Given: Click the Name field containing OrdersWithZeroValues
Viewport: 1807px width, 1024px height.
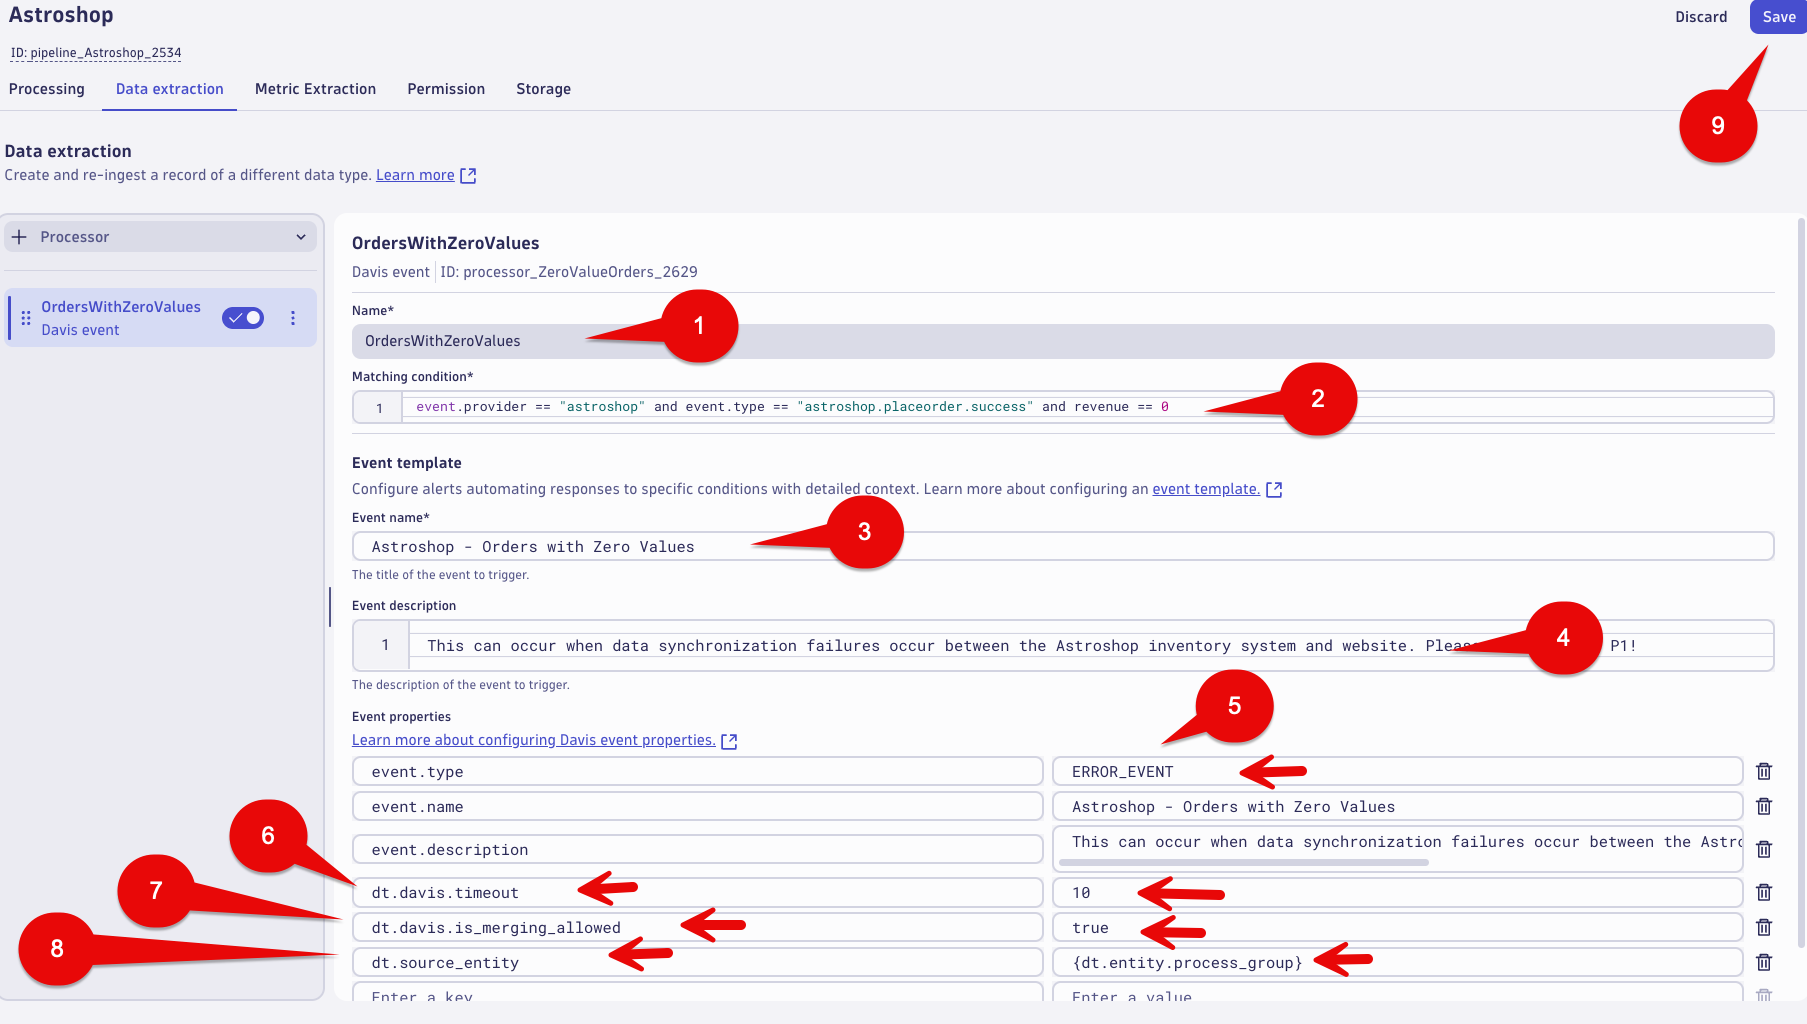Looking at the screenshot, I should coord(1063,341).
